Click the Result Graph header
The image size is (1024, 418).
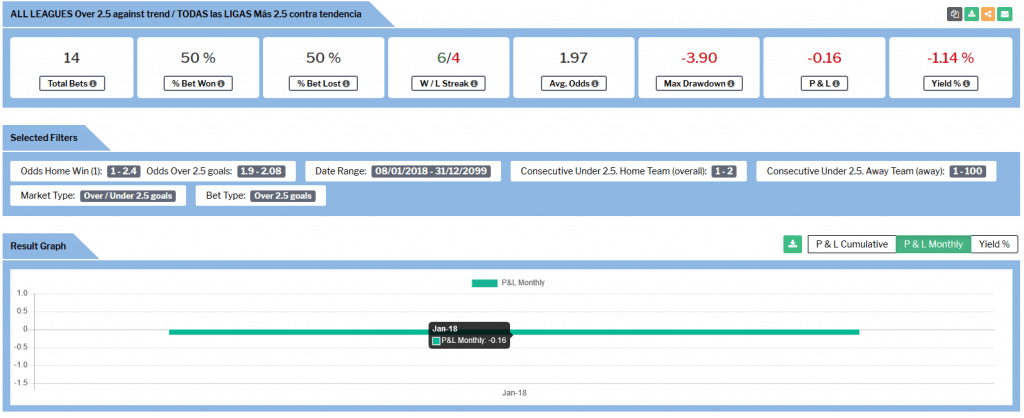pyautogui.click(x=39, y=246)
